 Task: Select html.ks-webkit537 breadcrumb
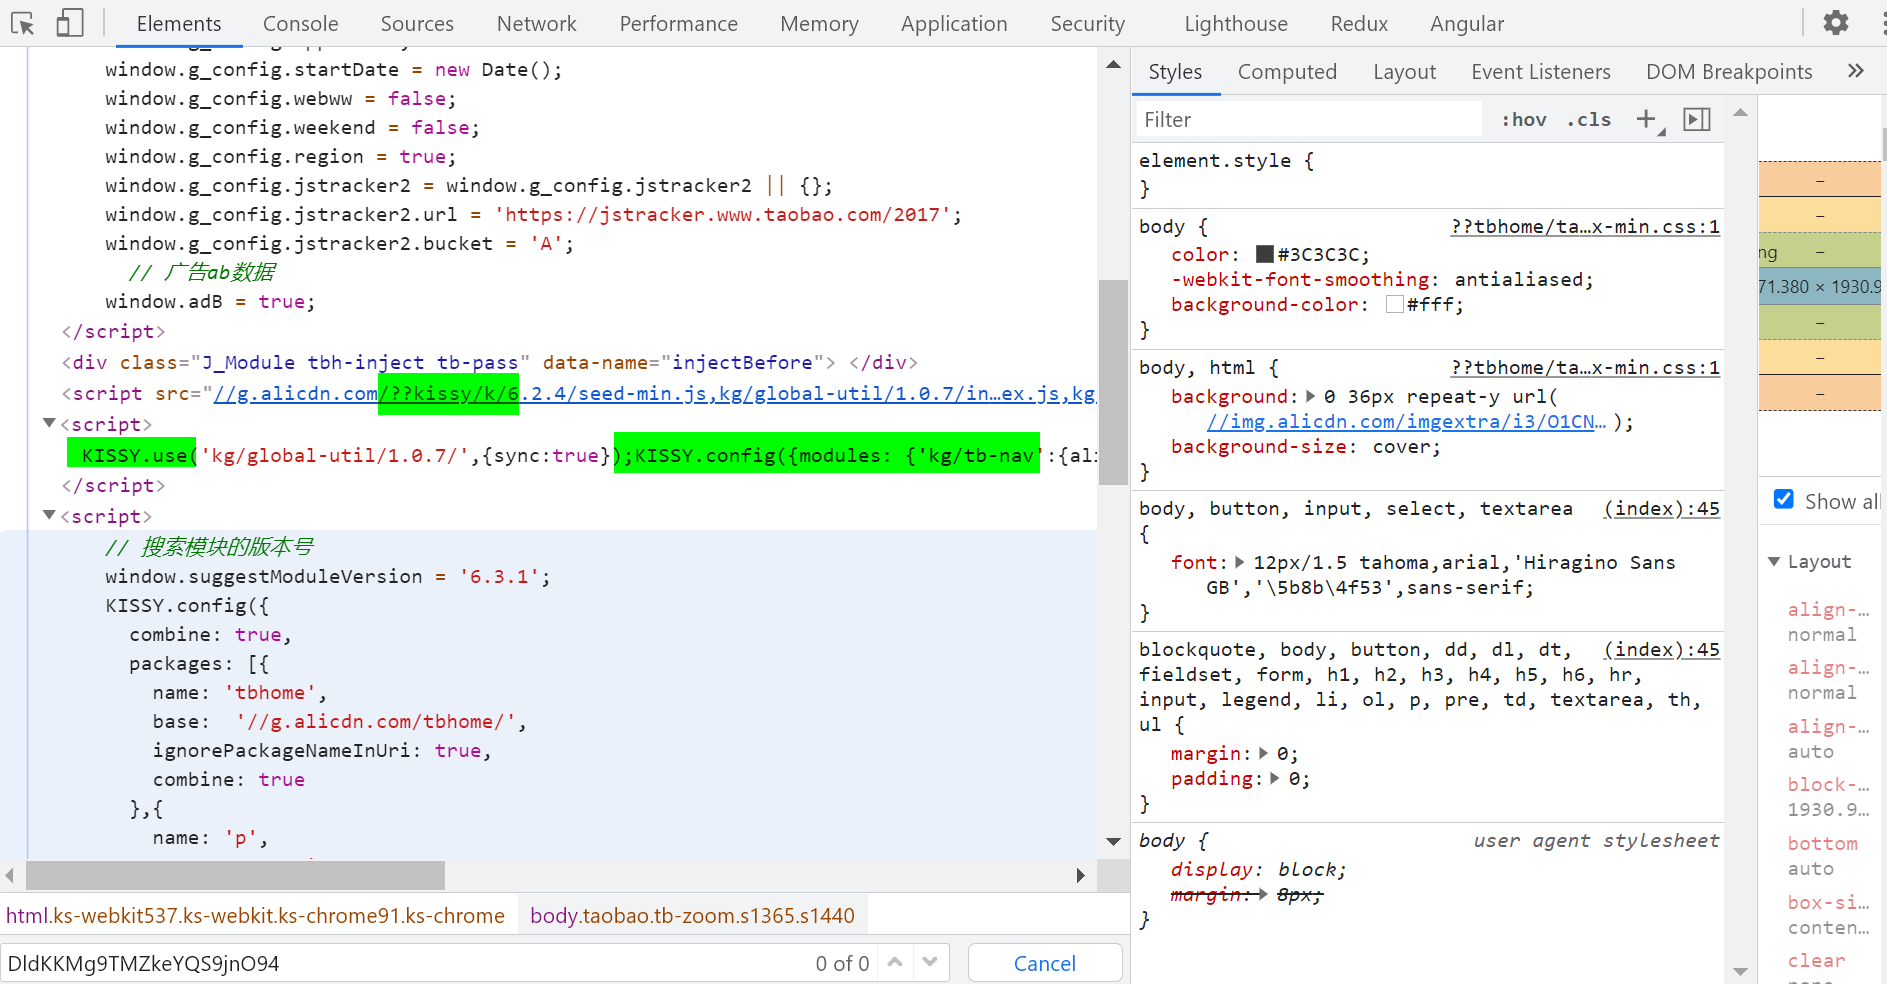(x=255, y=915)
